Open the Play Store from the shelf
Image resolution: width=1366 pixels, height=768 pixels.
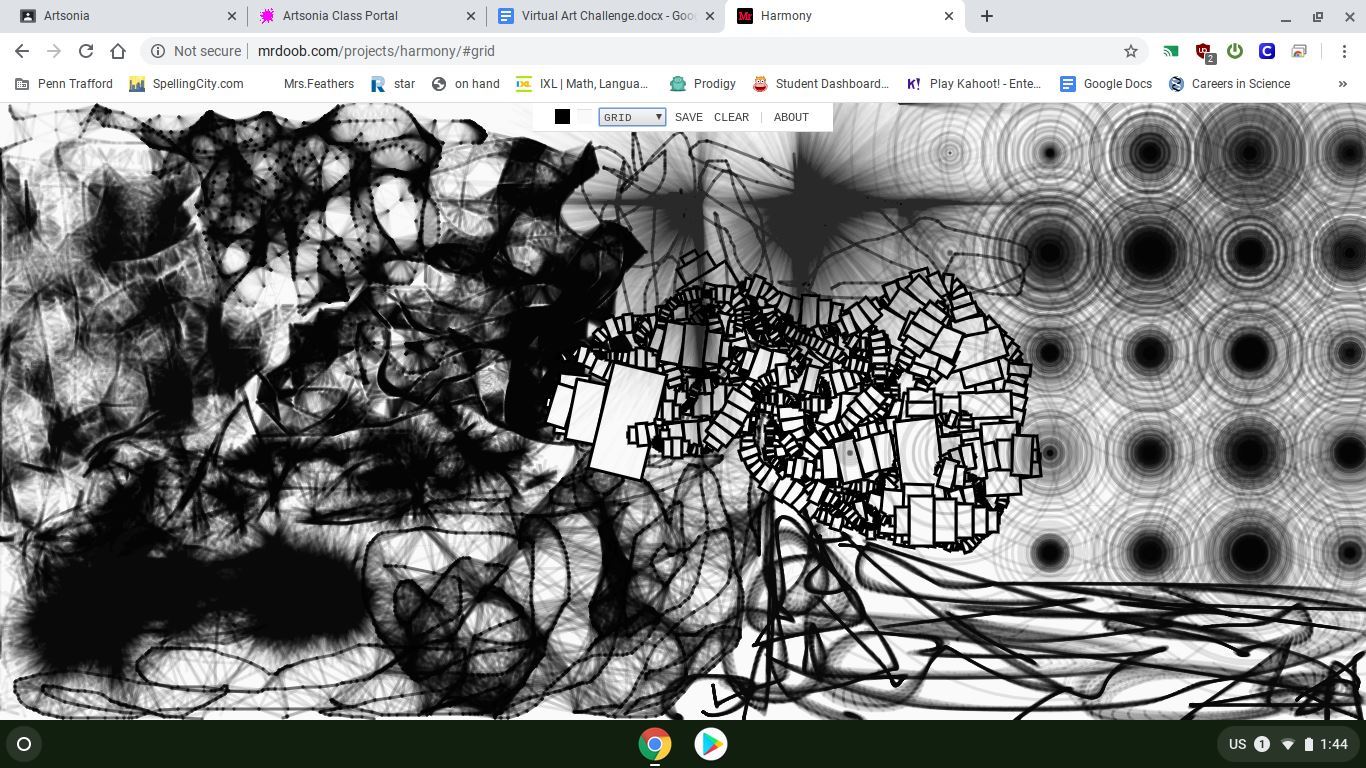(711, 744)
